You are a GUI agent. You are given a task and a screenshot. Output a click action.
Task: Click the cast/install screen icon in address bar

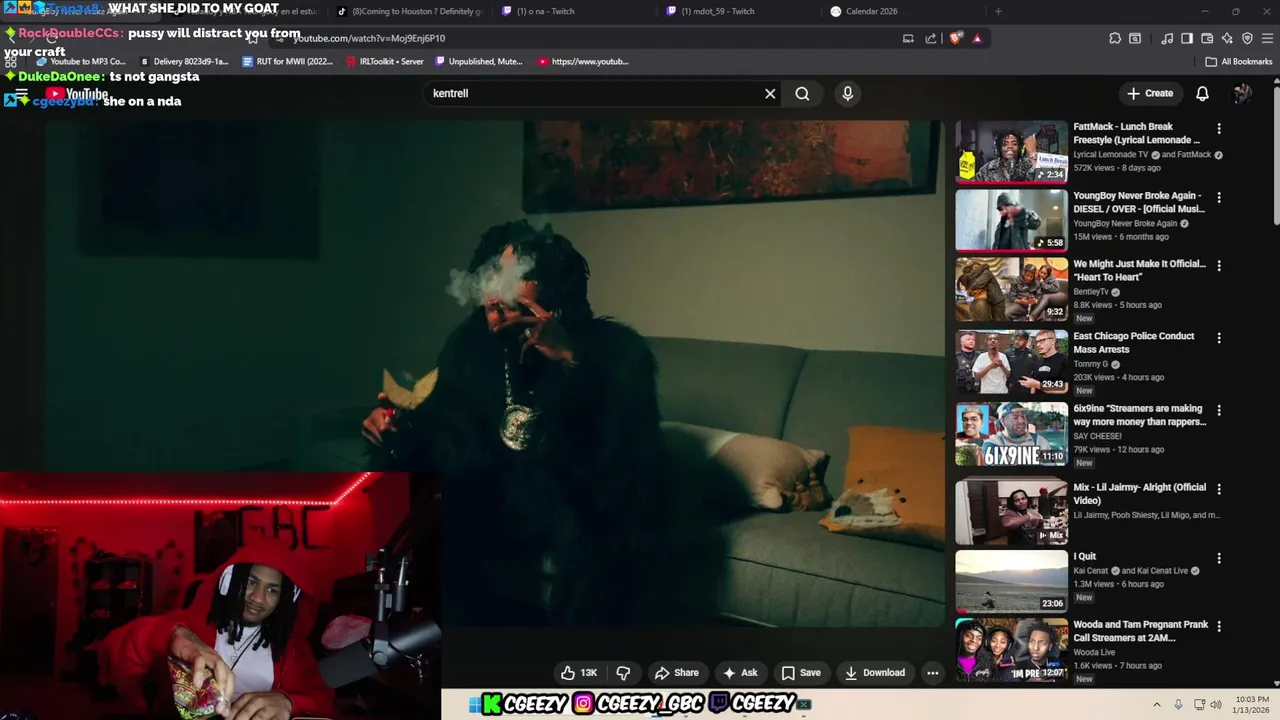908,38
